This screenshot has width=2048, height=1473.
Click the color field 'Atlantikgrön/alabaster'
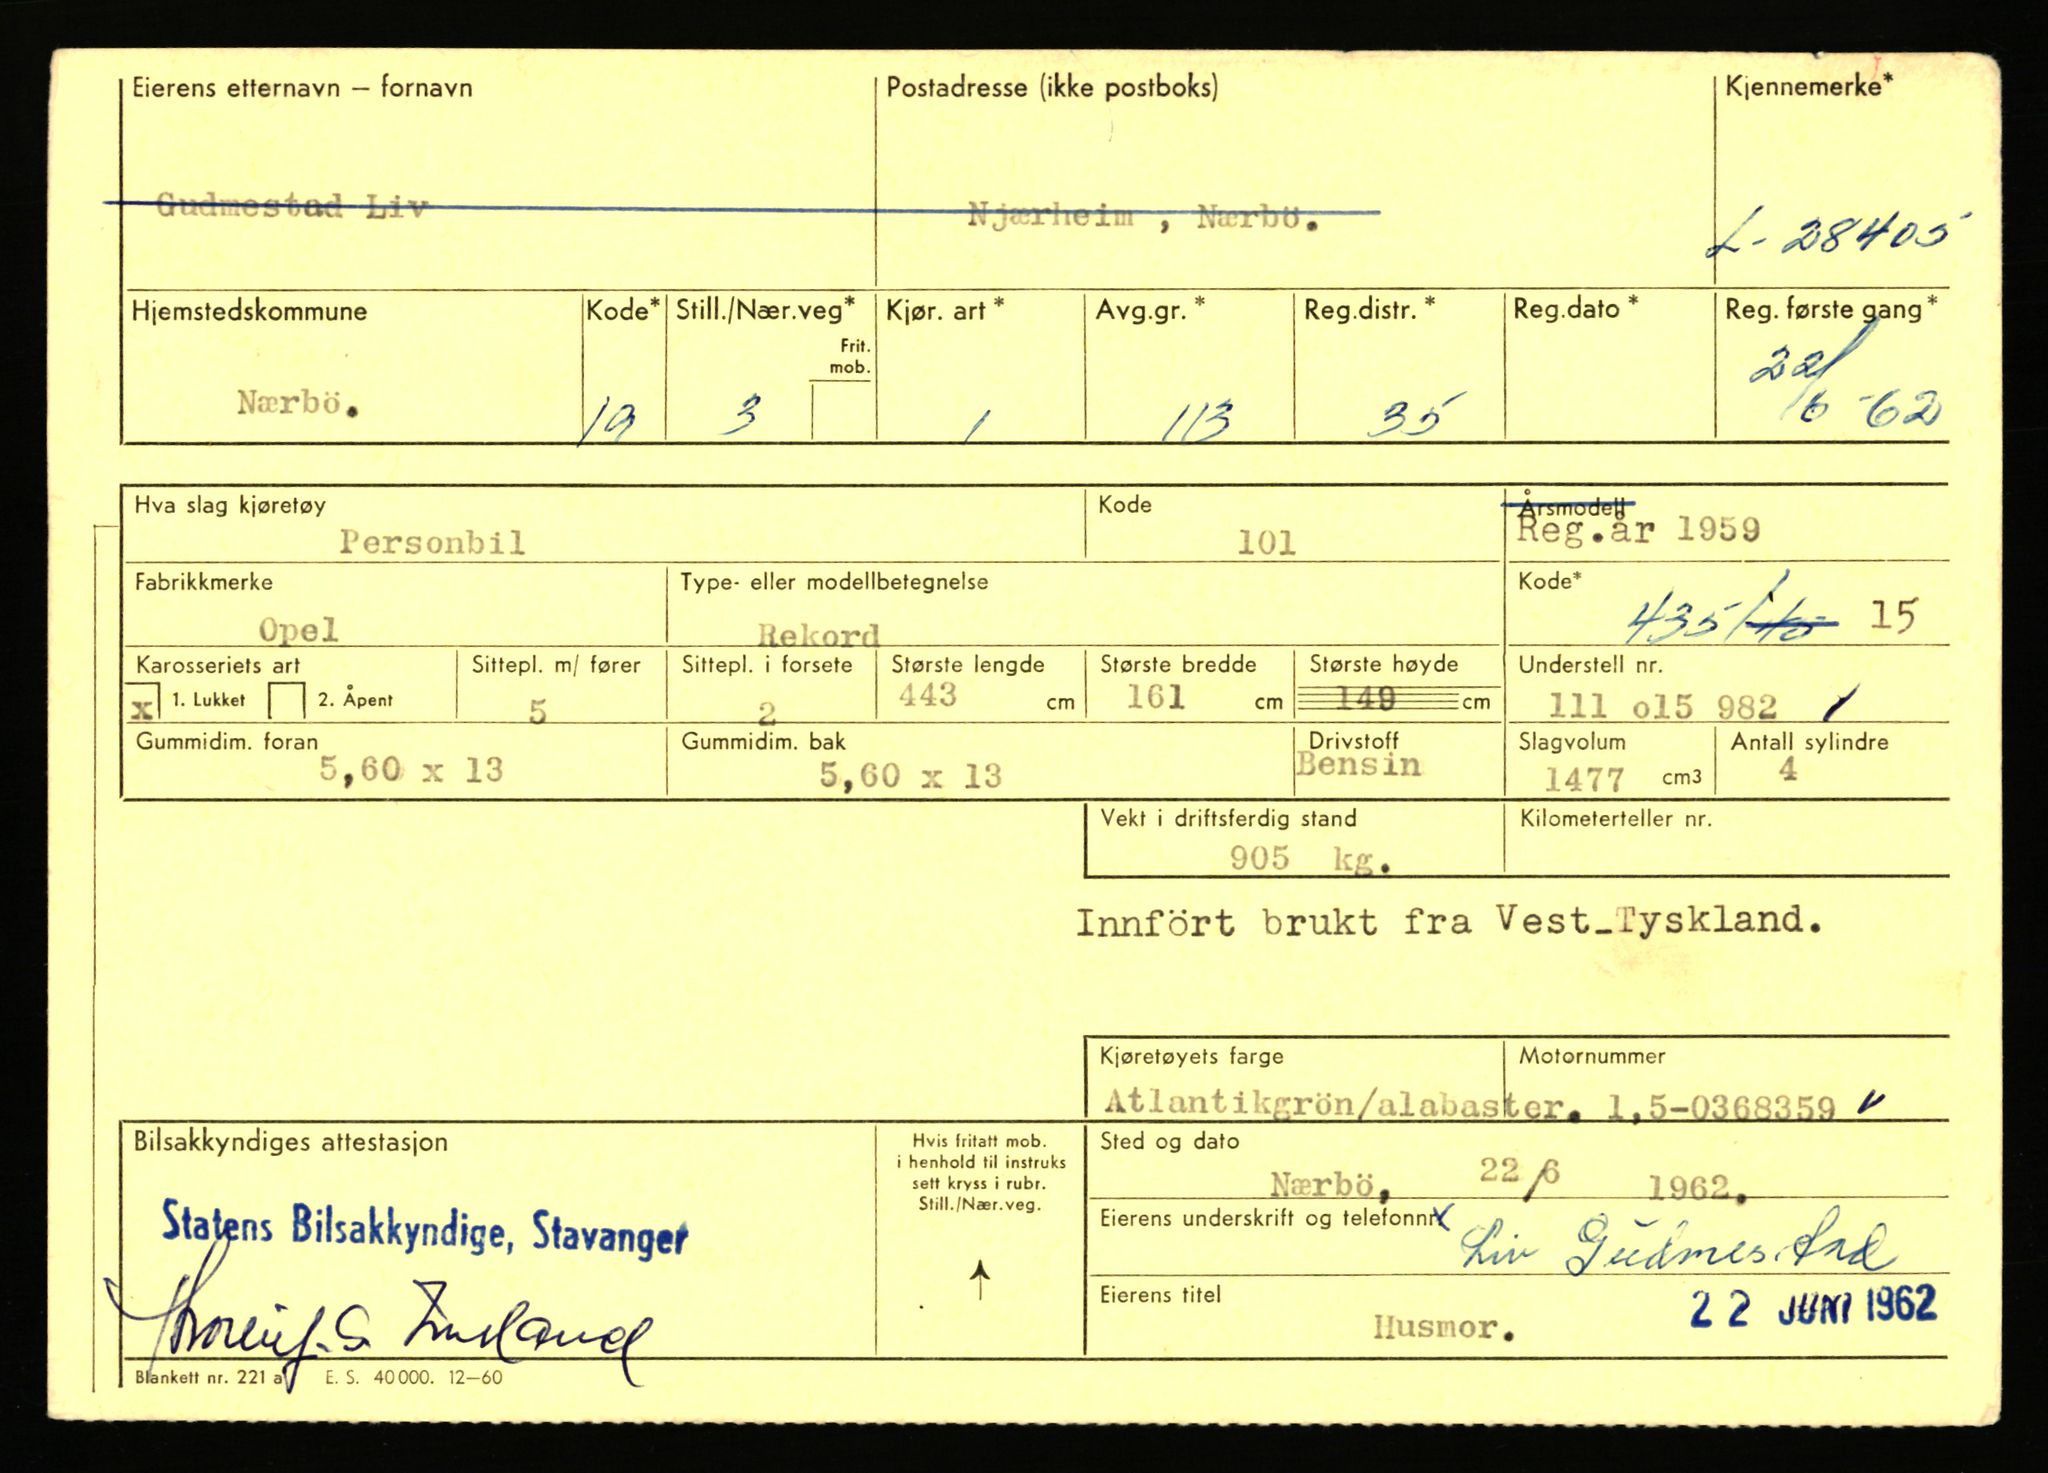pos(1300,1102)
